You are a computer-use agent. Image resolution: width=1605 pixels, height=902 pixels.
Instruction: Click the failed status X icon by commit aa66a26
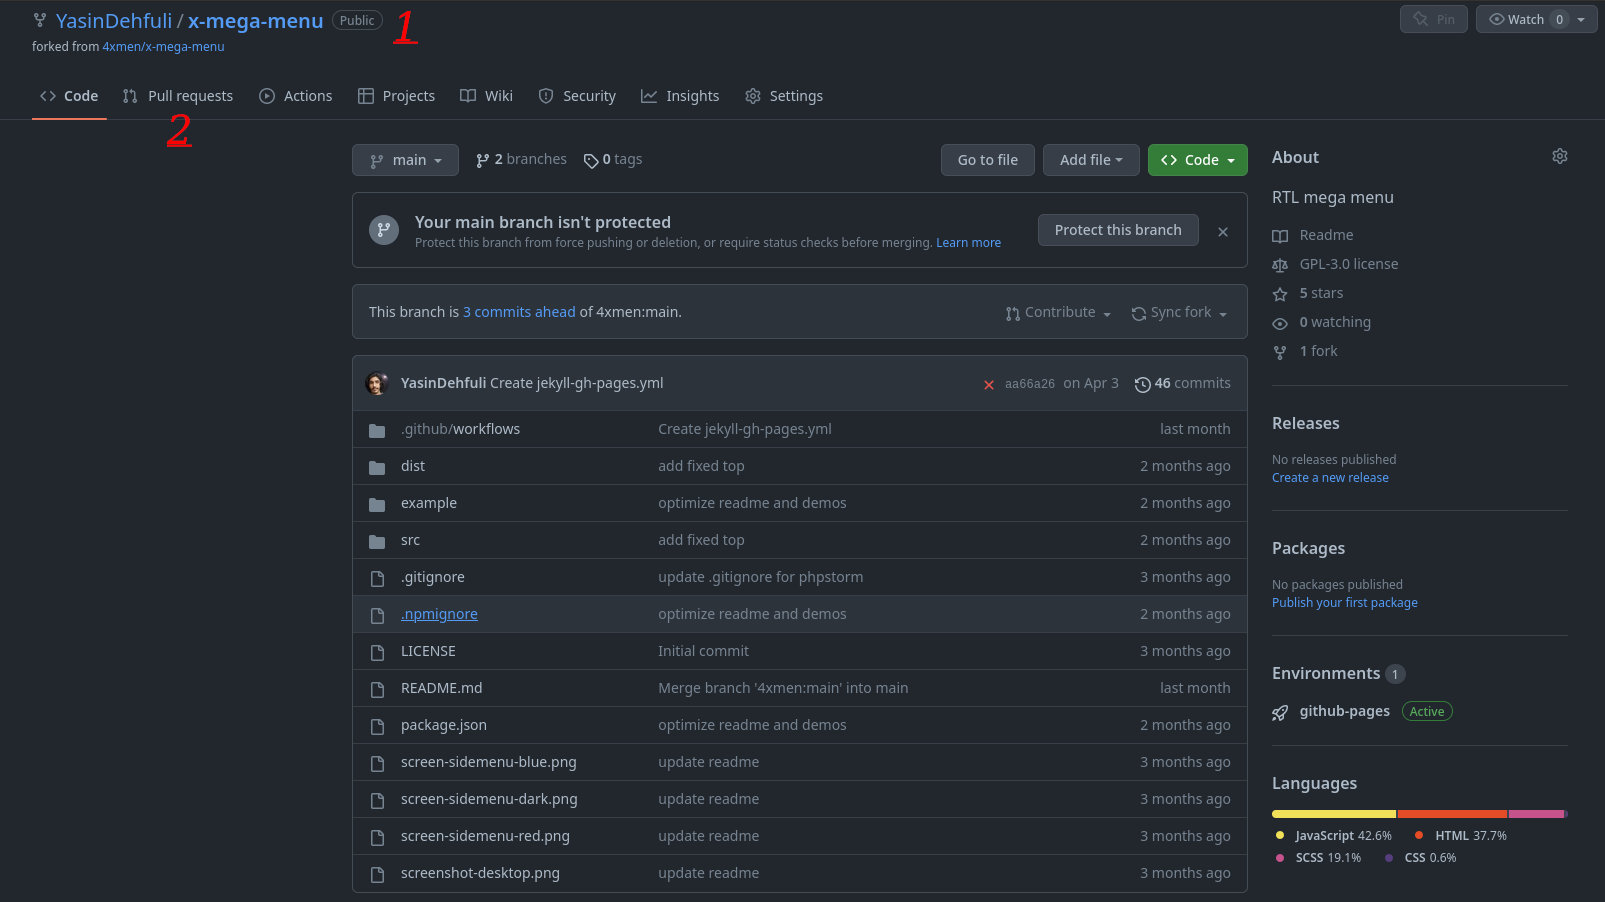988,385
